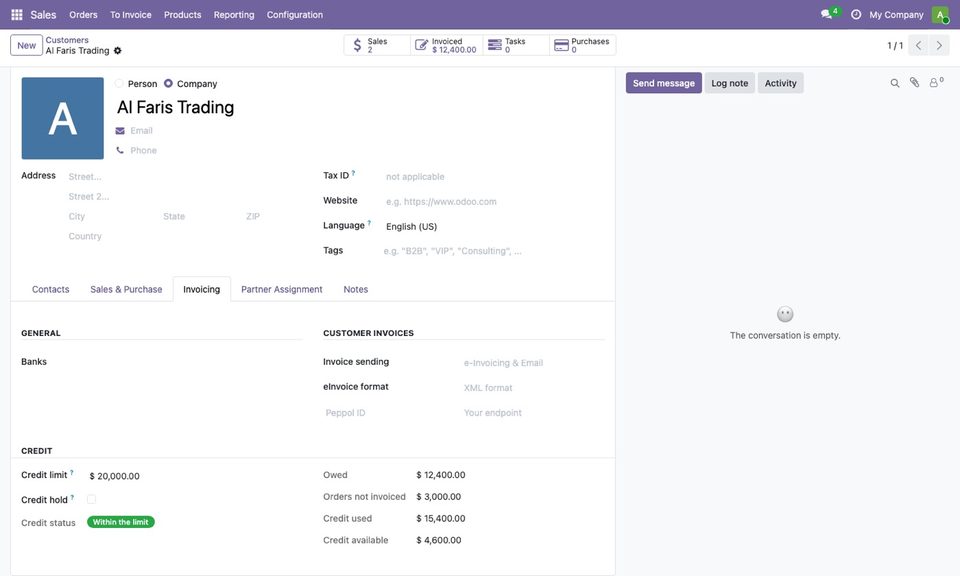Image resolution: width=960 pixels, height=576 pixels.
Task: Go to the previous record arrow
Action: [x=918, y=45]
